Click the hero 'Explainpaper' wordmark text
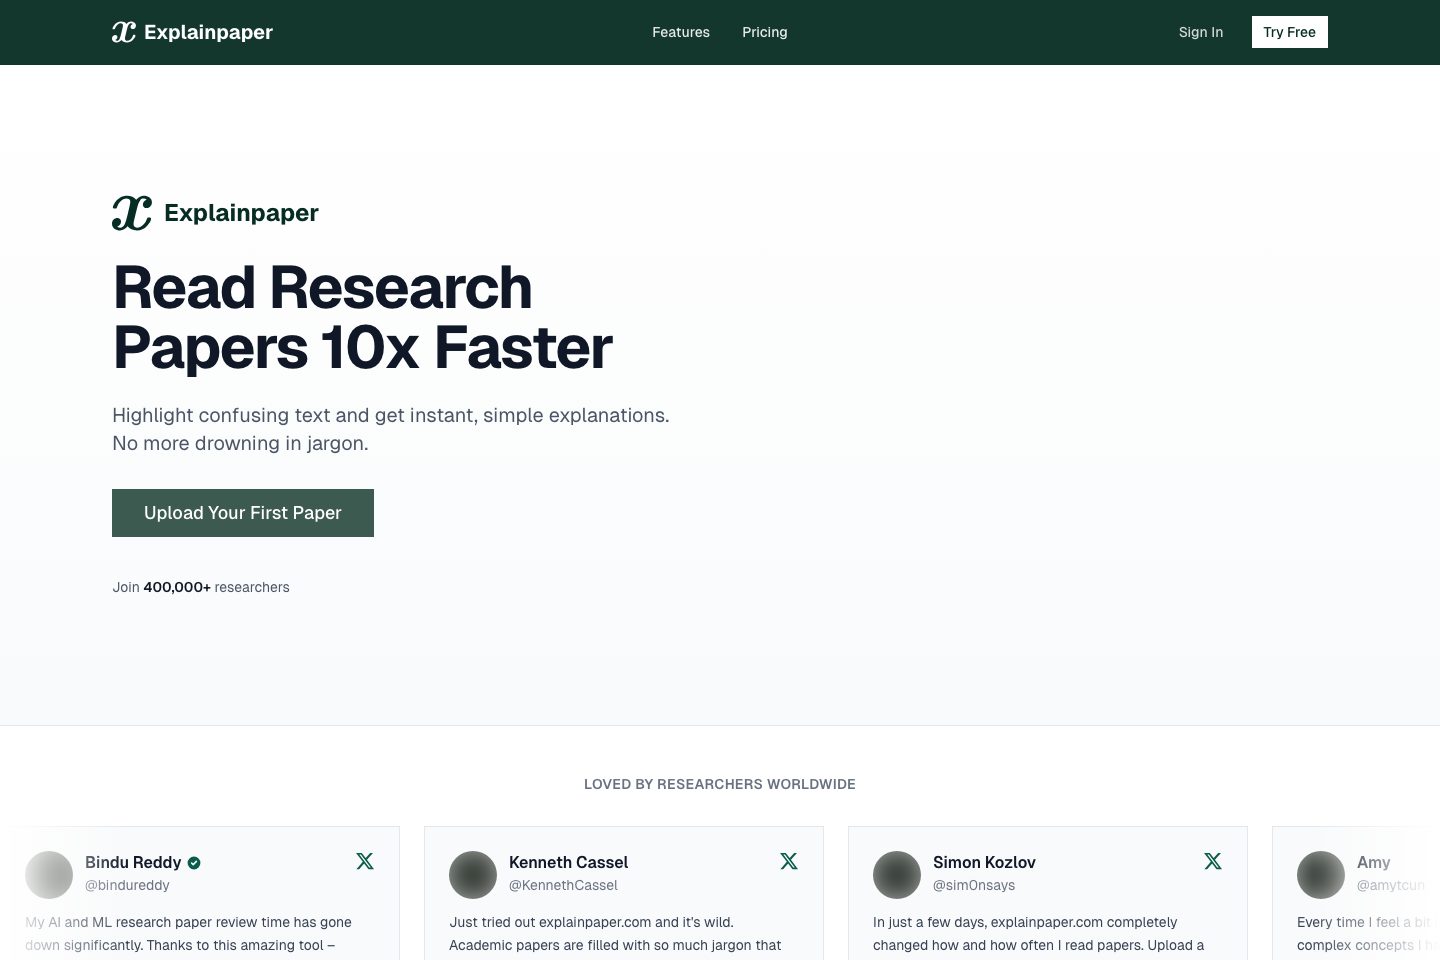This screenshot has height=960, width=1440. [241, 213]
